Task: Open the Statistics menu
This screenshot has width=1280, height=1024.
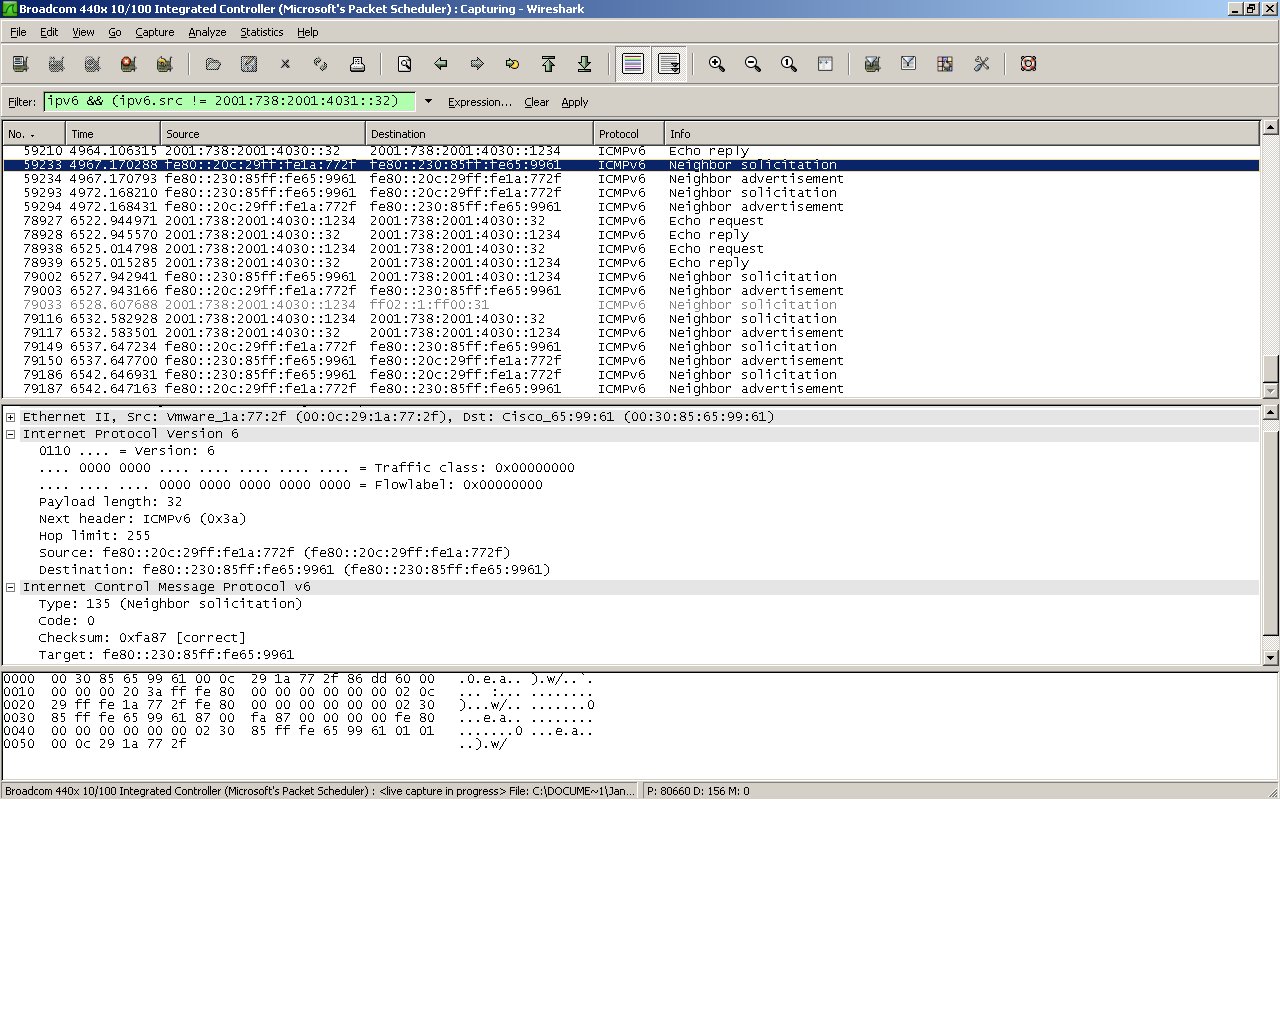Action: pos(261,32)
